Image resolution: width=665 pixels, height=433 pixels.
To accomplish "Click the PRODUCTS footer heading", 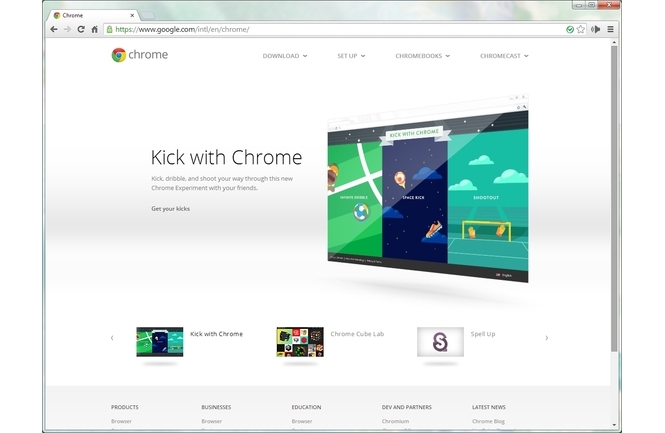I will click(125, 407).
